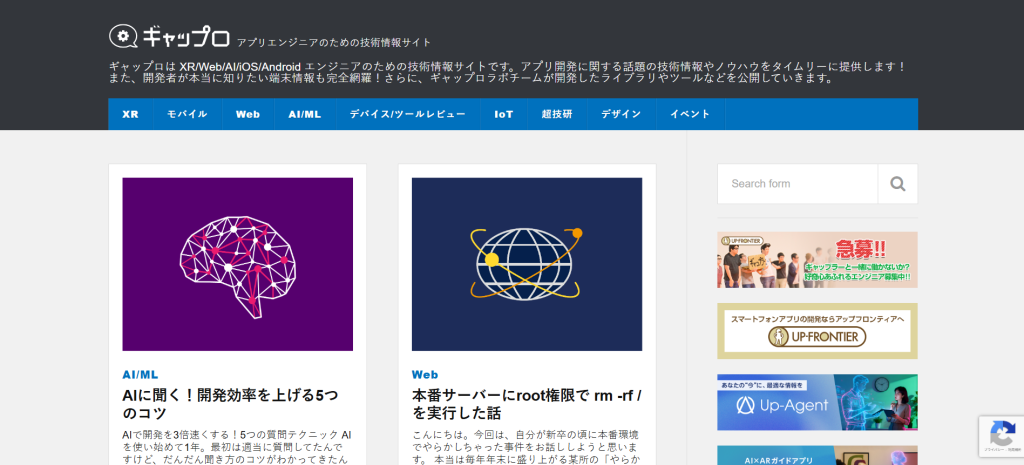Select the イベント menu item

(x=690, y=114)
